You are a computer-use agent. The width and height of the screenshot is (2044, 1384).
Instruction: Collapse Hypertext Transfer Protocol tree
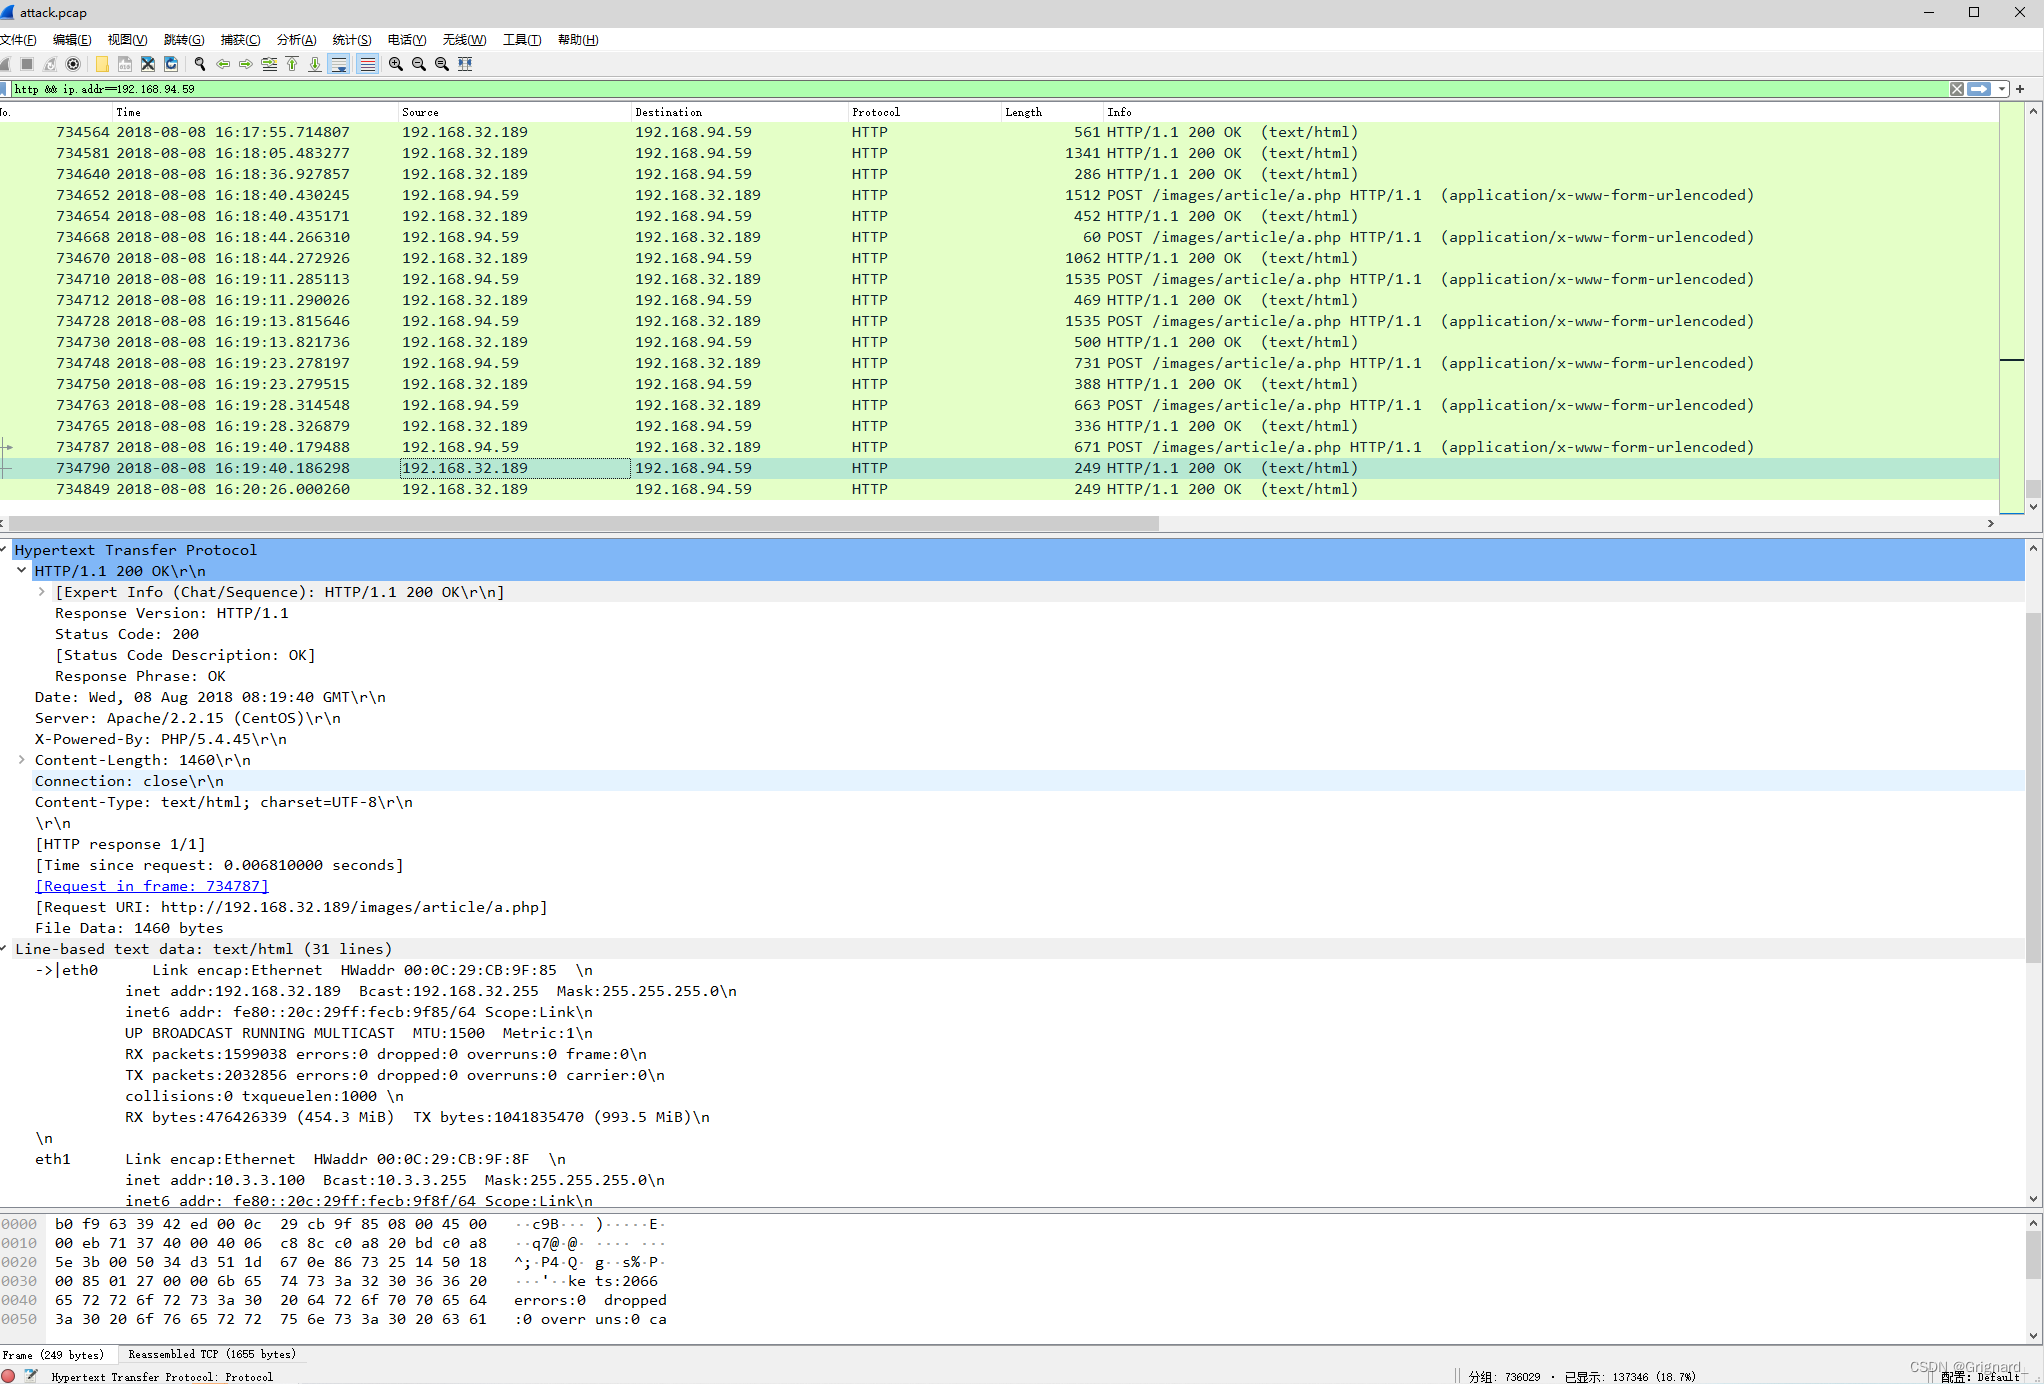5,550
